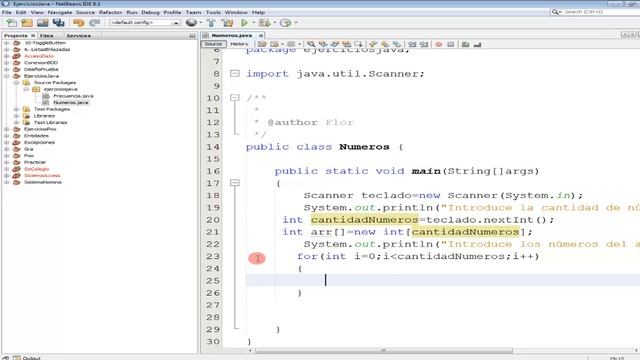The width and height of the screenshot is (640, 360).
Task: Open the Profile Project dropdown arrow
Action: click(x=296, y=23)
